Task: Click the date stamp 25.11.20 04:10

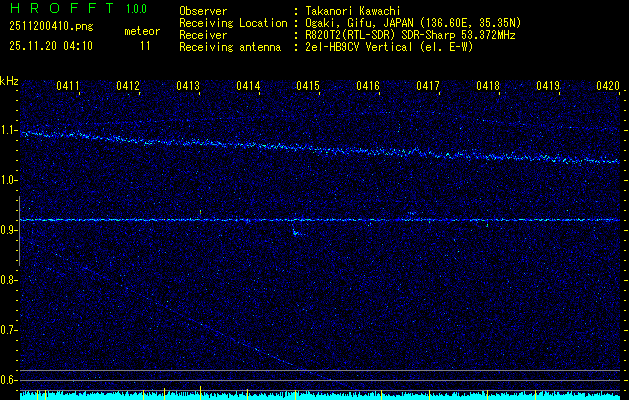Action: (x=50, y=46)
